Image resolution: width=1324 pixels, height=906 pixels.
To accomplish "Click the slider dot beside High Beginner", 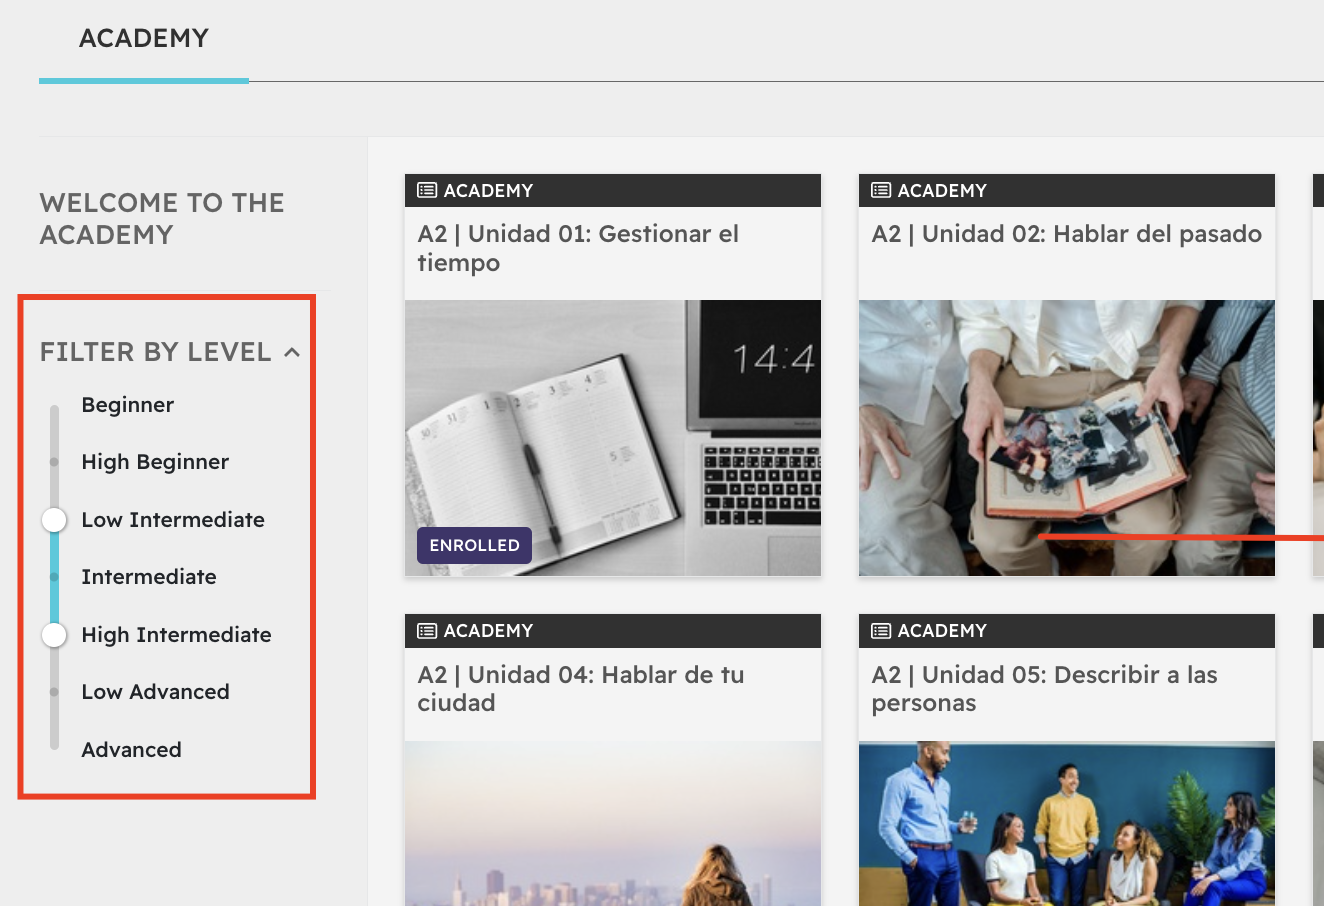I will 54,462.
